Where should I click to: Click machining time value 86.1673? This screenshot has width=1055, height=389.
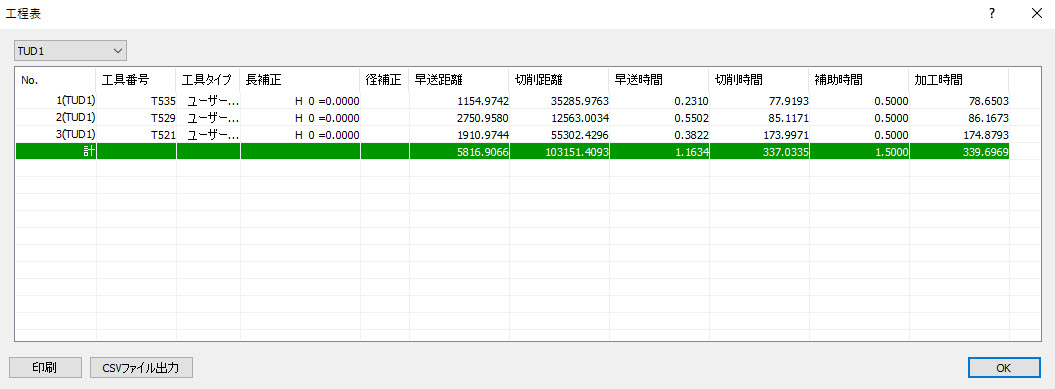988,118
